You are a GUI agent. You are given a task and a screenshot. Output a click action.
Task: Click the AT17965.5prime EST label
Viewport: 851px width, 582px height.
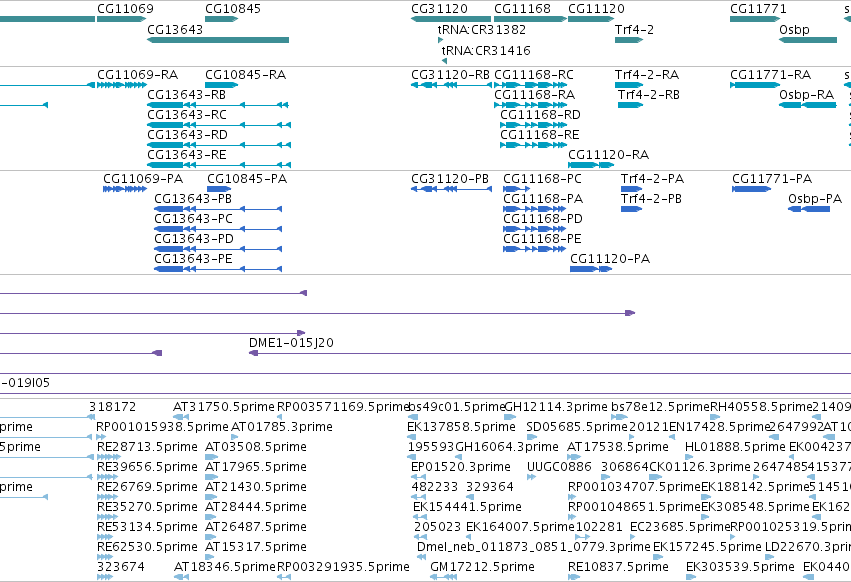[256, 467]
